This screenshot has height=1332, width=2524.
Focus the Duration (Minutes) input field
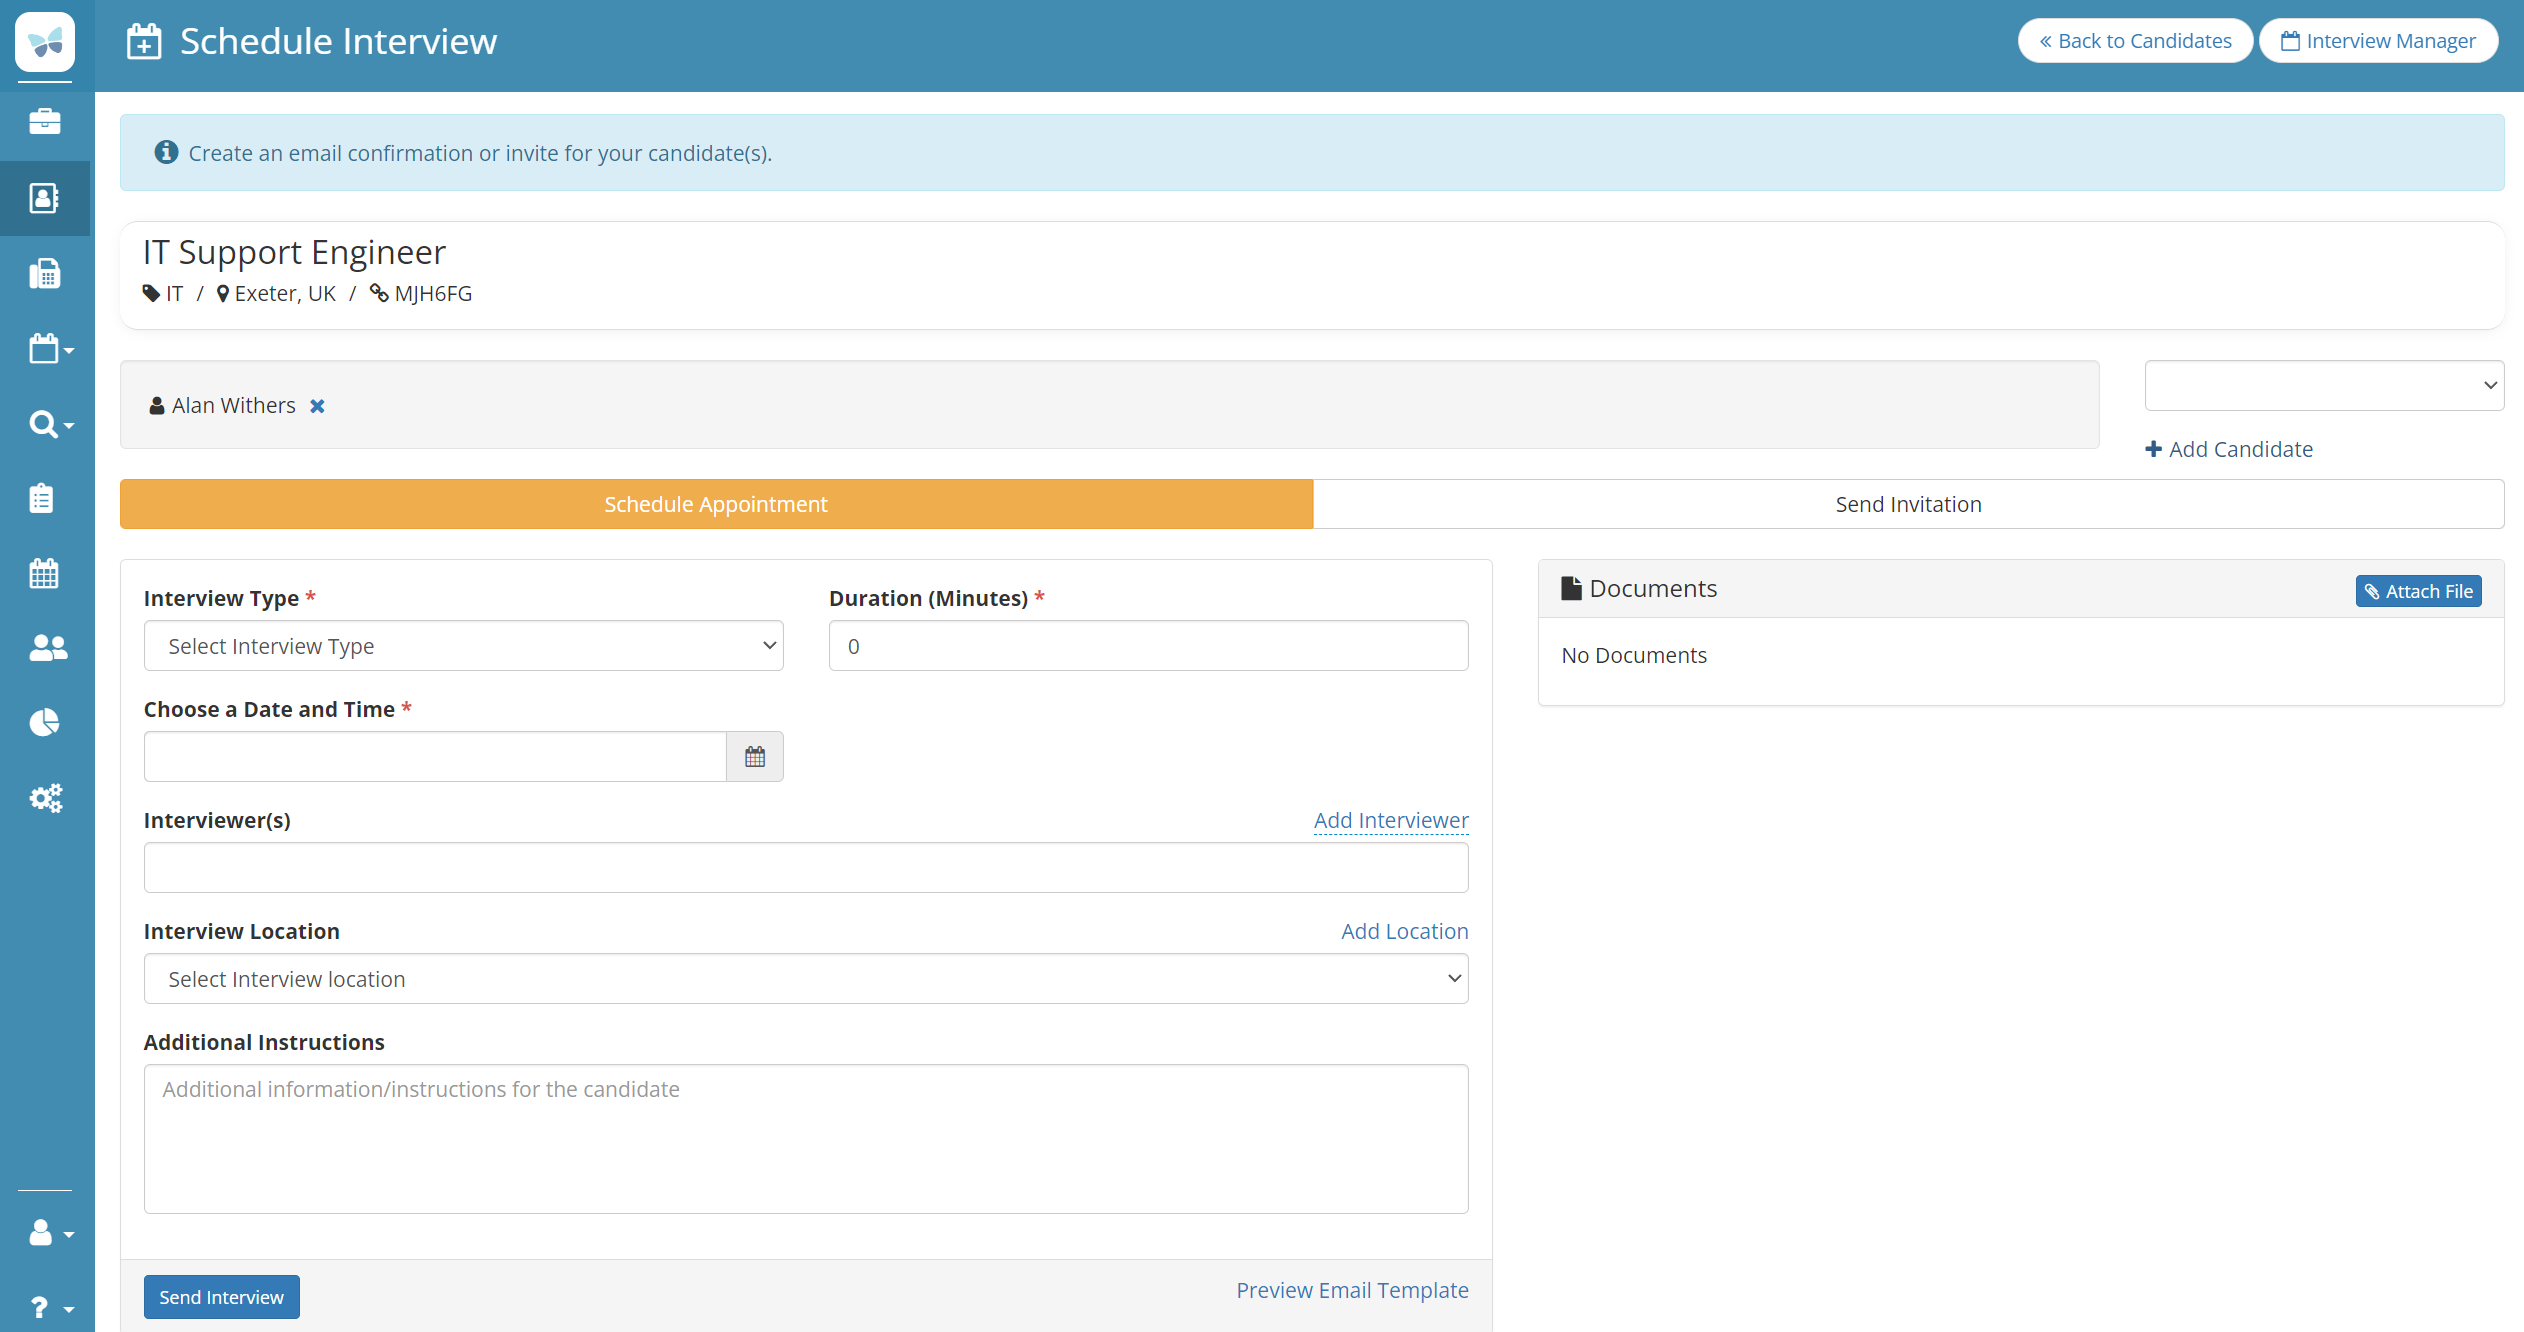(x=1147, y=646)
